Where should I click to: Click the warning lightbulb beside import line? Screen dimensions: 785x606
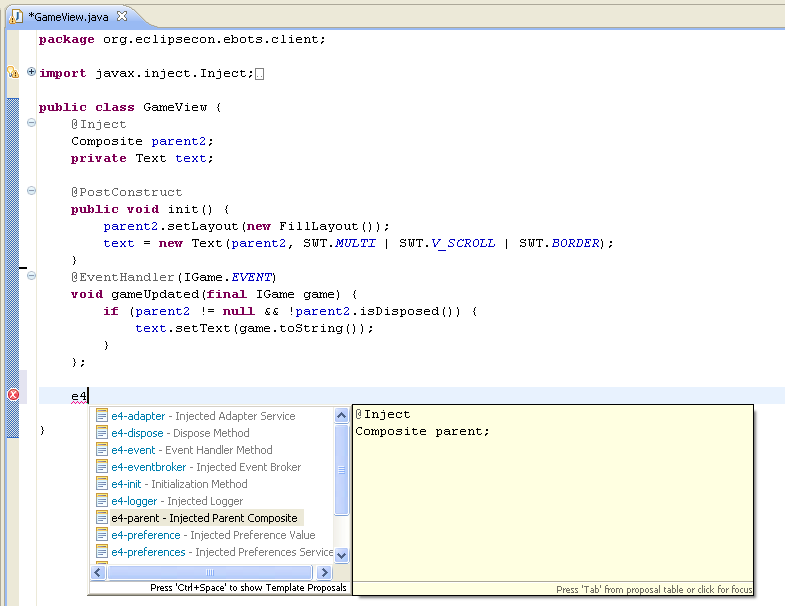click(x=13, y=73)
